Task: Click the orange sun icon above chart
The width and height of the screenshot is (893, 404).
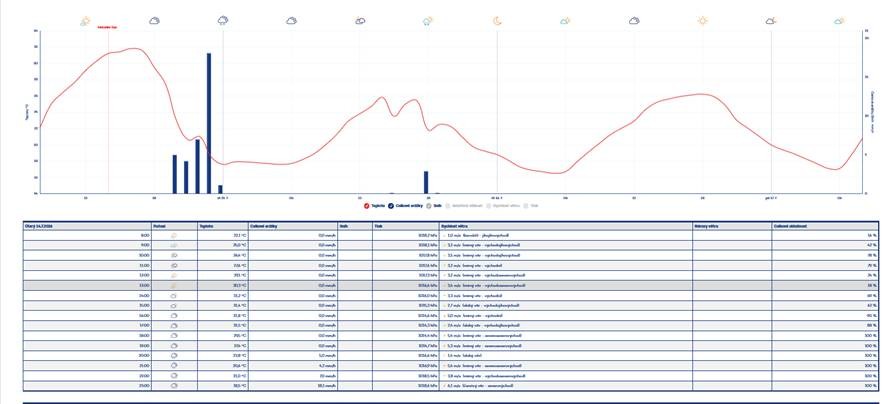Action: [702, 21]
